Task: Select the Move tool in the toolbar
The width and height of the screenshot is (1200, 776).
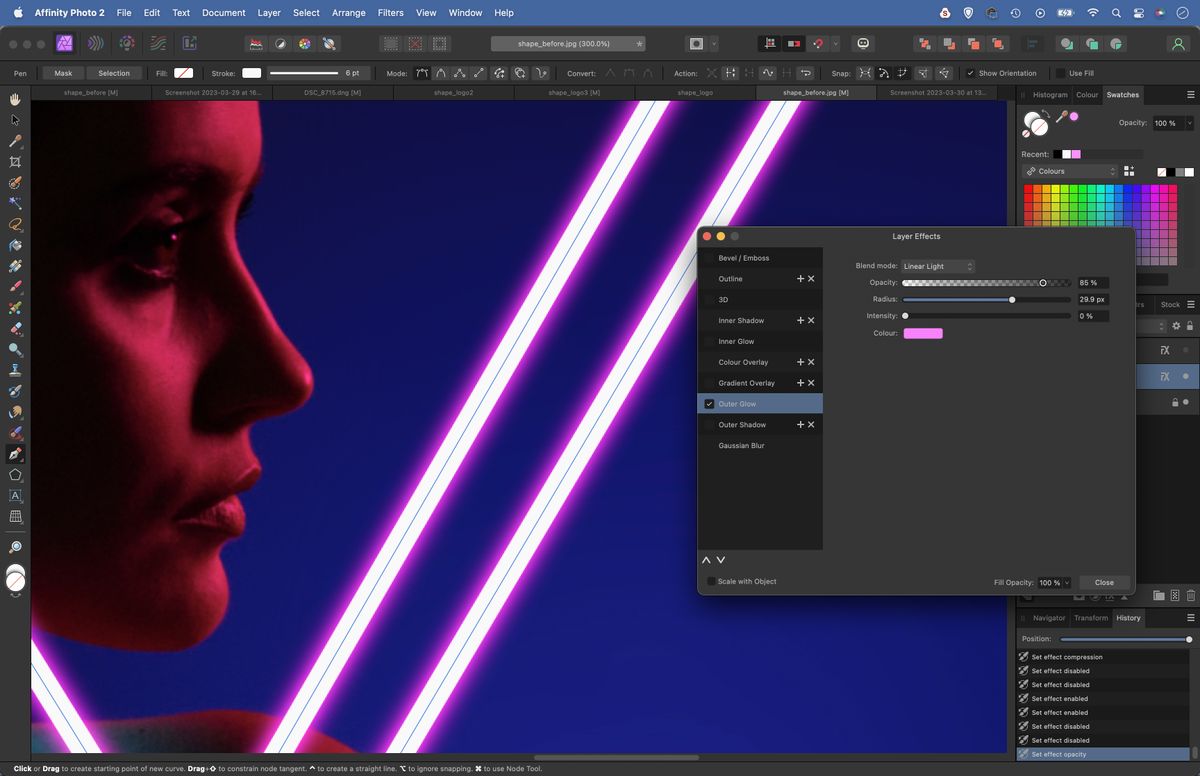Action: click(x=15, y=121)
